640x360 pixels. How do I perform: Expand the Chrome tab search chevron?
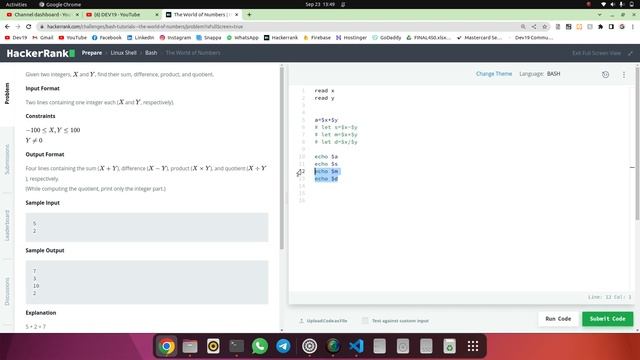pos(600,14)
